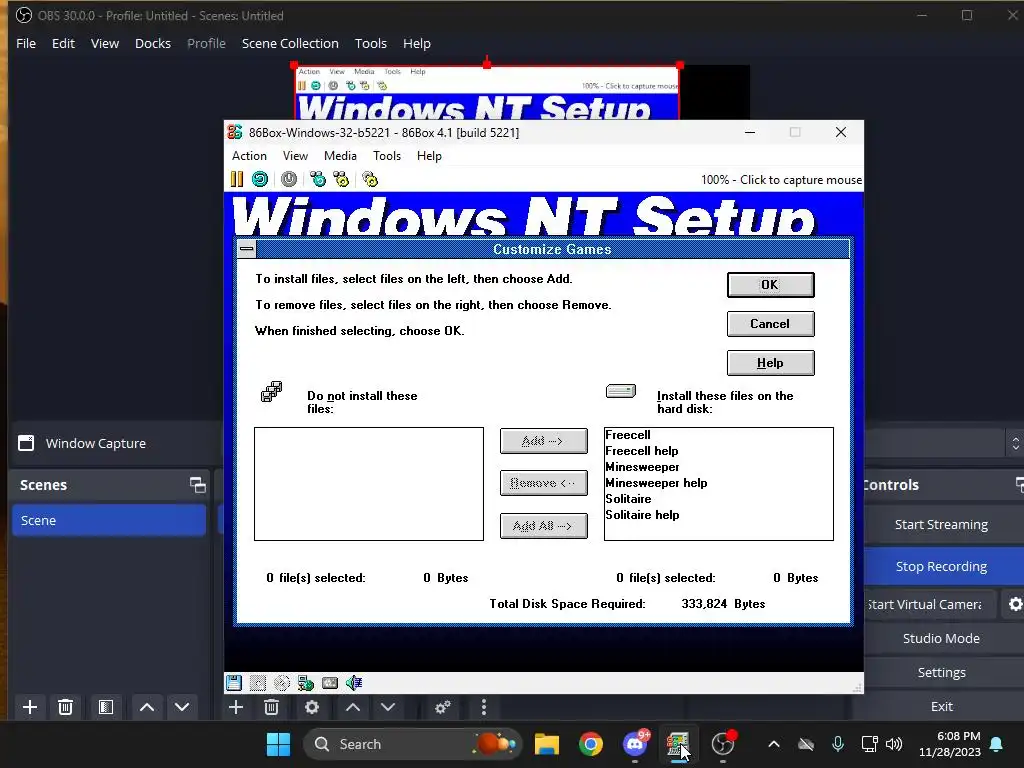
Task: Pause emulation with 86Box pause icon
Action: (x=236, y=179)
